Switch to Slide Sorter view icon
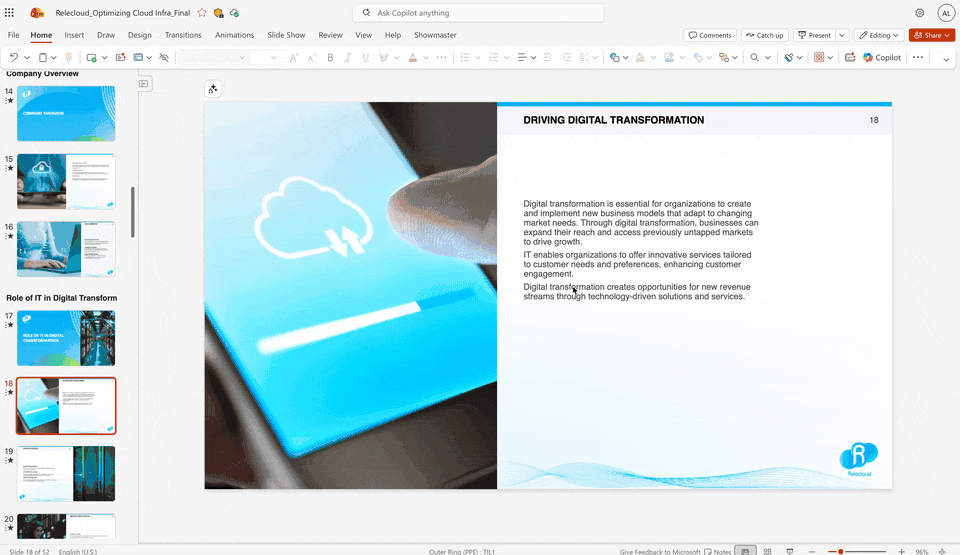The width and height of the screenshot is (960, 555). [768, 551]
